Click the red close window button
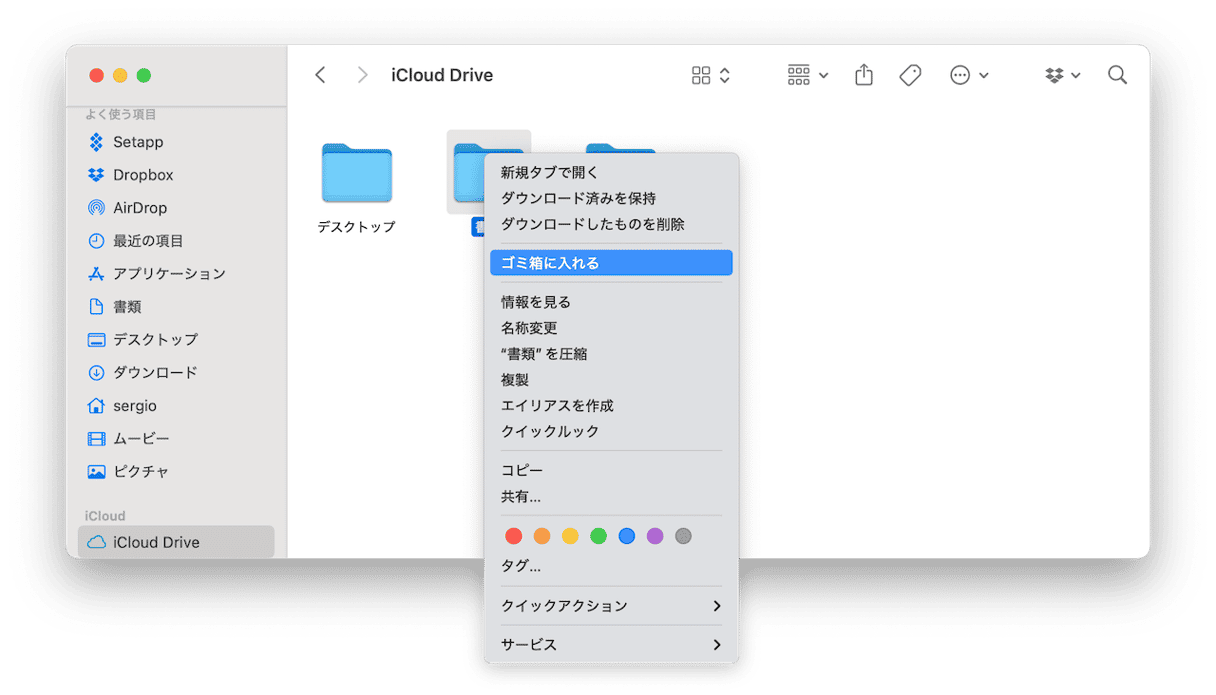 97,75
